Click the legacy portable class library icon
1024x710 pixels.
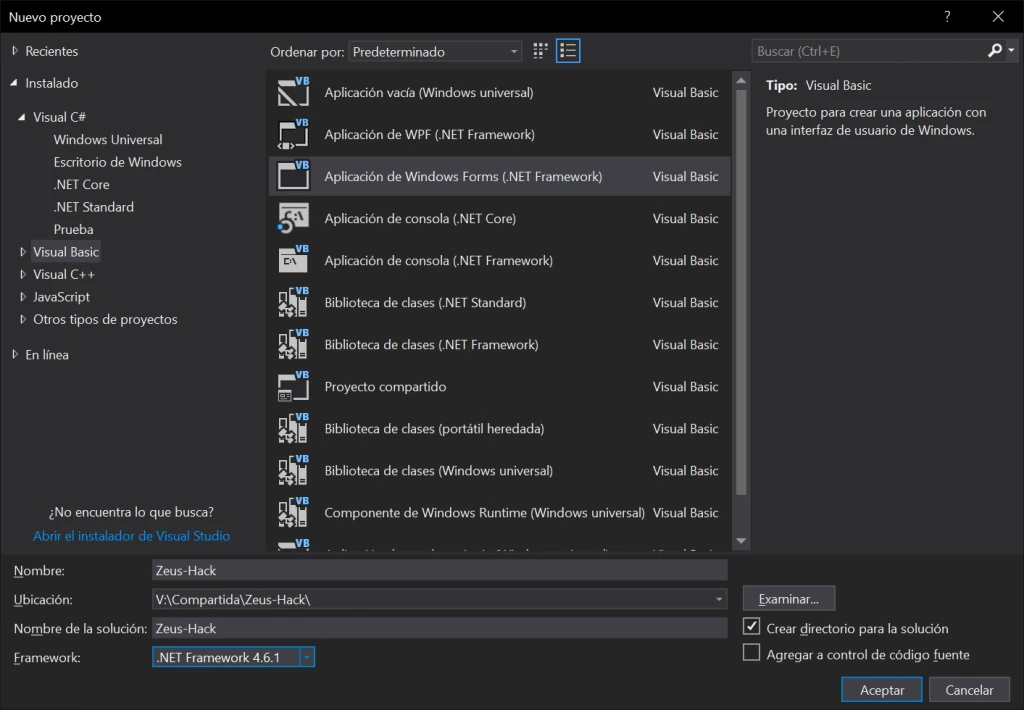coord(293,428)
